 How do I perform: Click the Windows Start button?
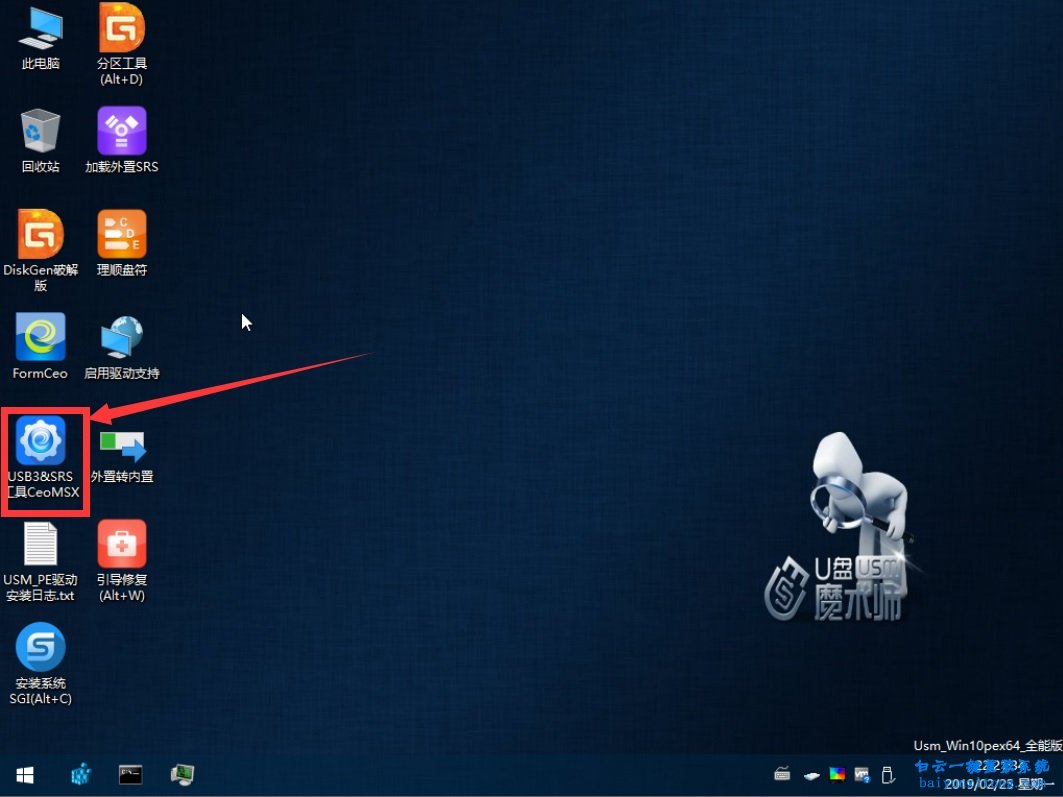(25, 775)
